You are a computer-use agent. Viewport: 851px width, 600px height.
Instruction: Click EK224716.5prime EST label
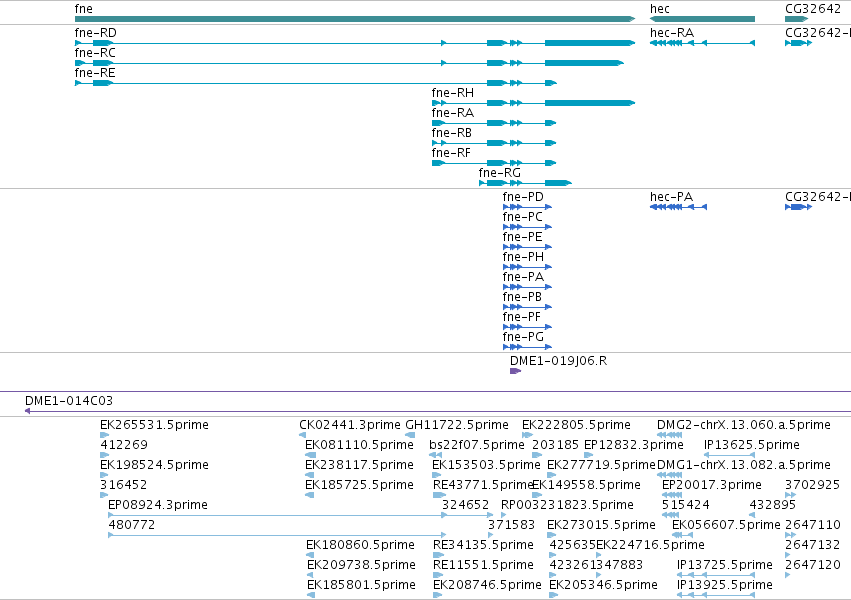coord(651,545)
